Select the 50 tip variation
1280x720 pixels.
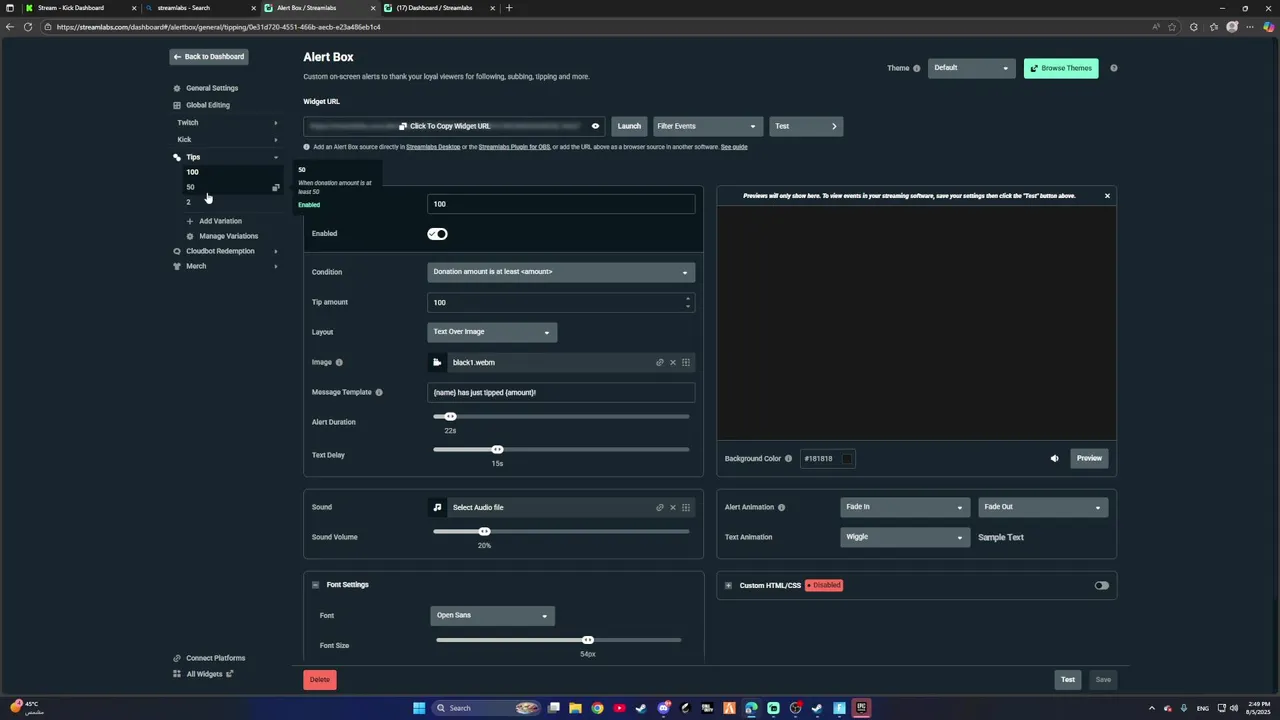click(190, 187)
